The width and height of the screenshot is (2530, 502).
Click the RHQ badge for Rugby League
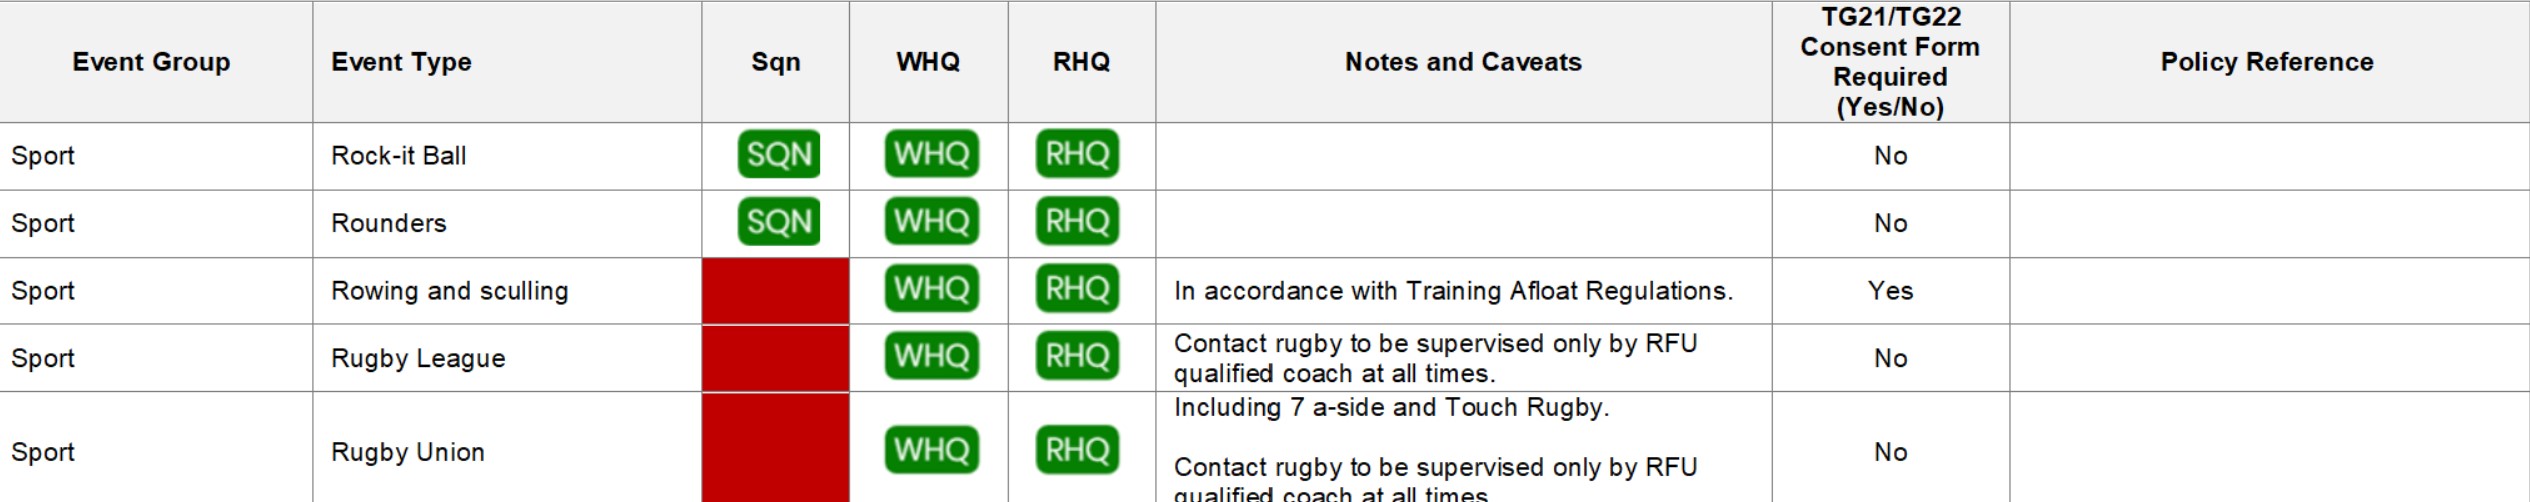tap(1077, 356)
